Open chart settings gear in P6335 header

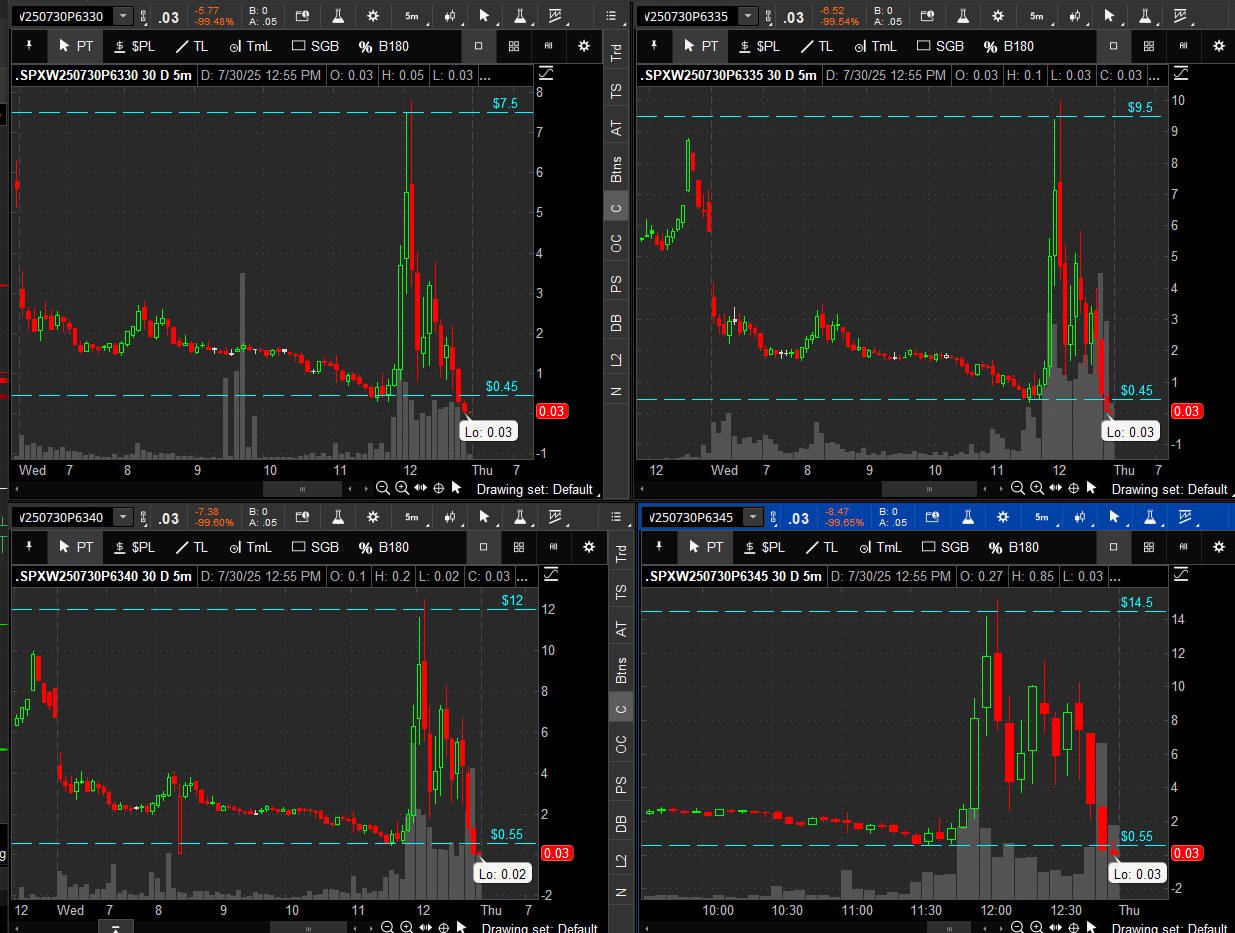(997, 16)
